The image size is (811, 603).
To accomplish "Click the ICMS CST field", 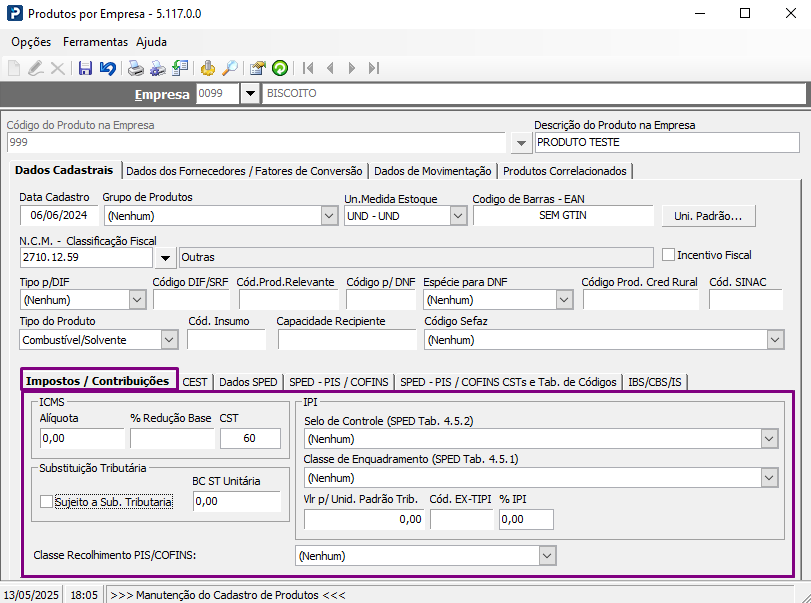I will pos(250,439).
